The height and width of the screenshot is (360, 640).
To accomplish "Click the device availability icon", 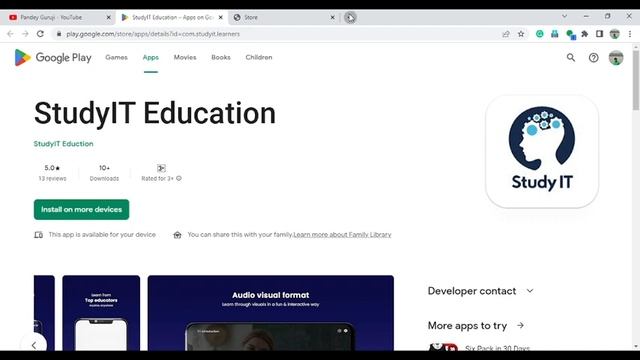I will point(38,235).
